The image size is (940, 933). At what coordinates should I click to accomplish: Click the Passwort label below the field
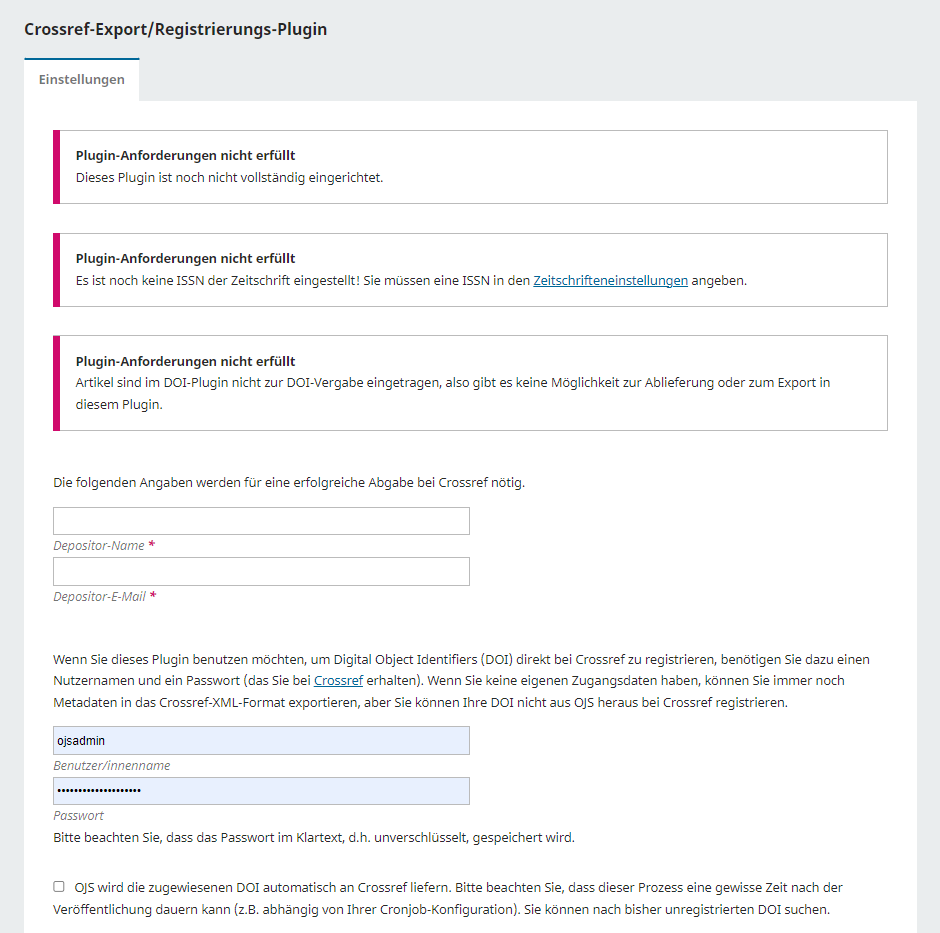coord(78,816)
